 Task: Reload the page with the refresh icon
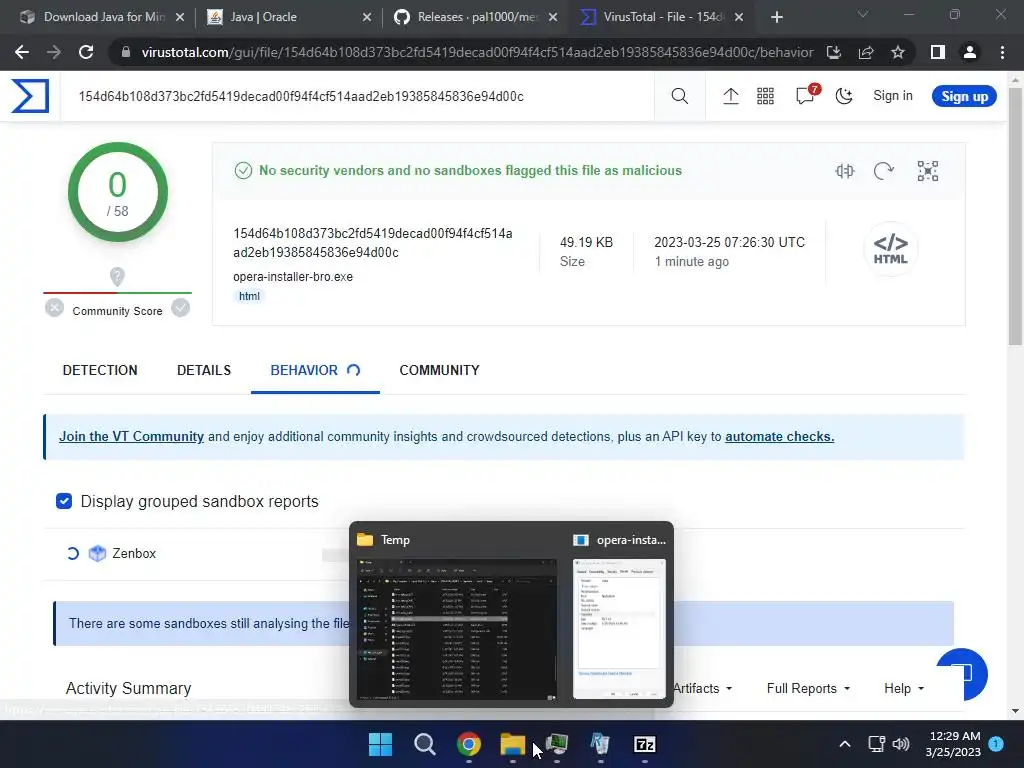(x=86, y=52)
